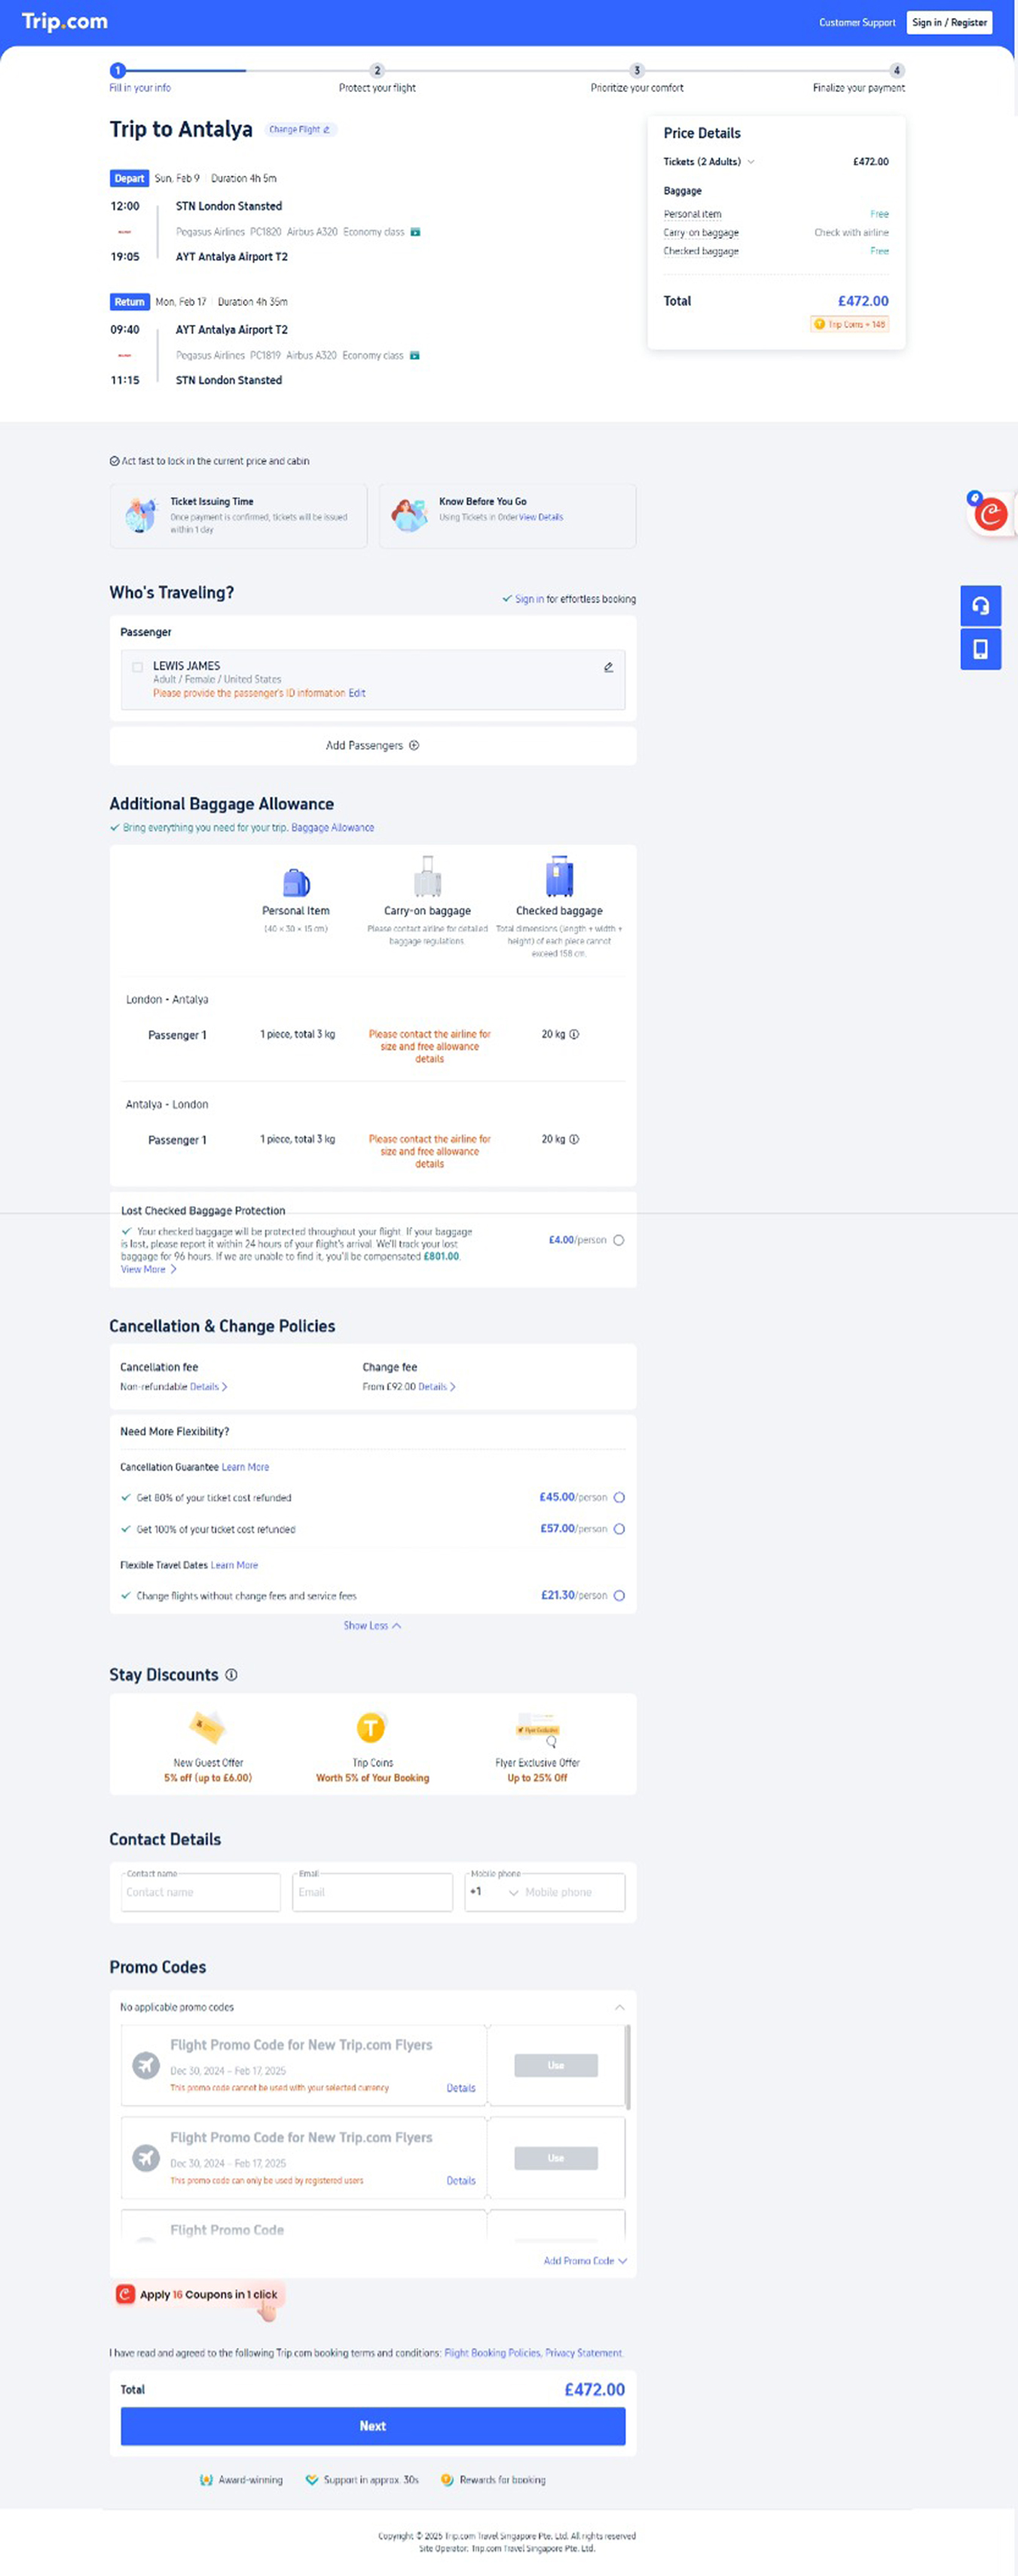
Task: Click the red coupon extension icon
Action: [989, 514]
